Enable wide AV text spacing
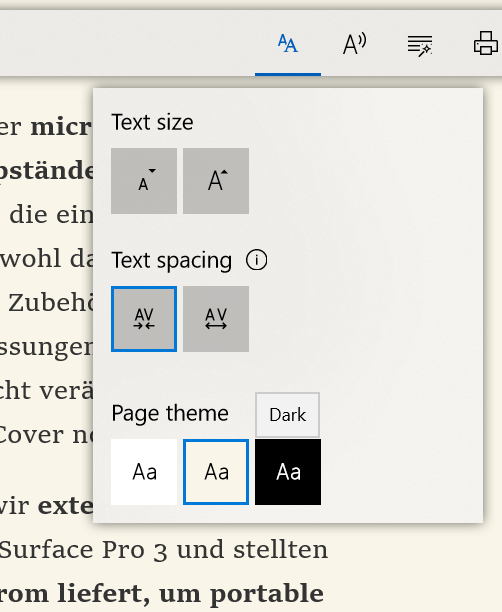Screen dimensions: 502x612 coord(216,319)
